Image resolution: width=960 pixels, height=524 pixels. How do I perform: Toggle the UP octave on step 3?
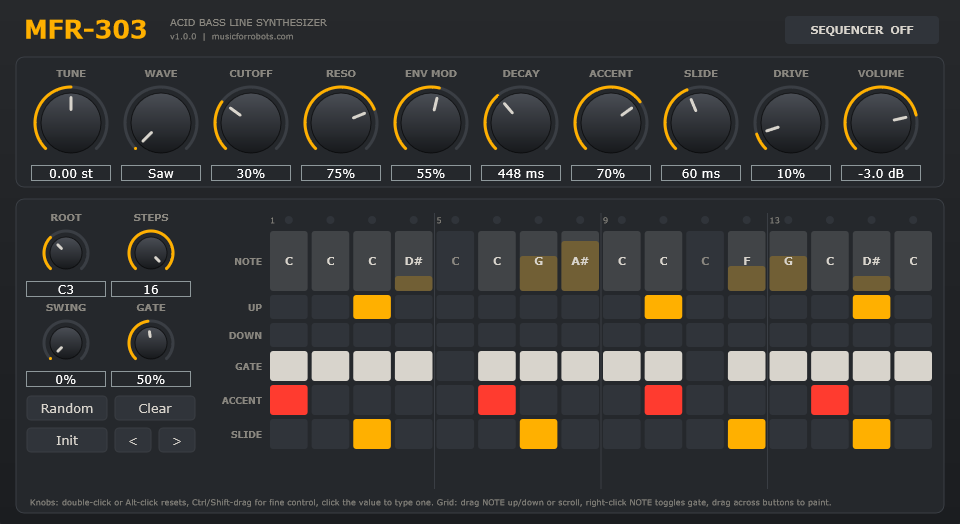pos(372,307)
